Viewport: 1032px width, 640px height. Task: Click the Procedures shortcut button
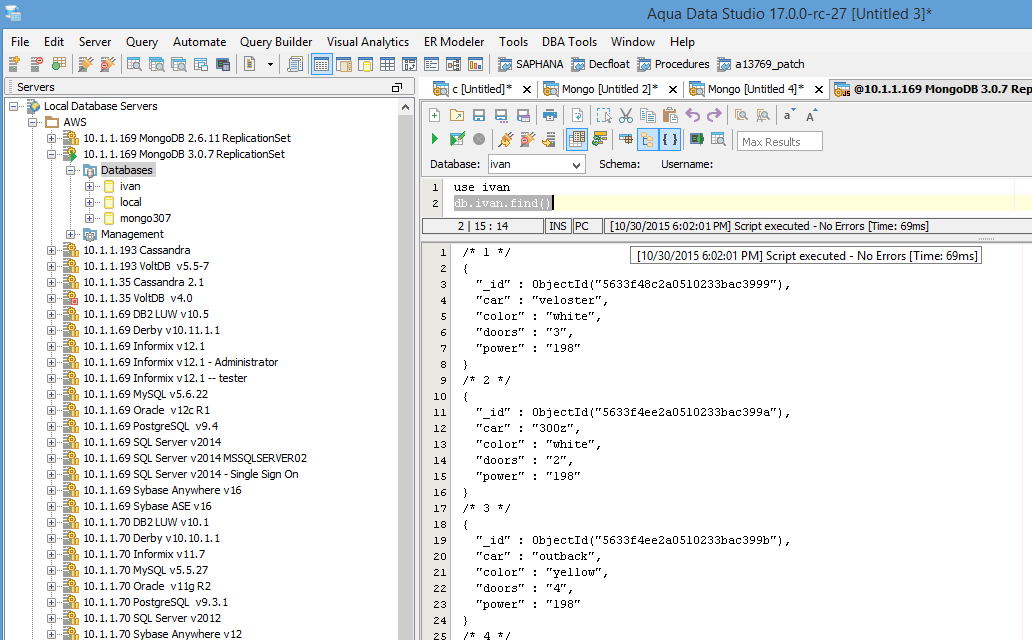coord(673,64)
